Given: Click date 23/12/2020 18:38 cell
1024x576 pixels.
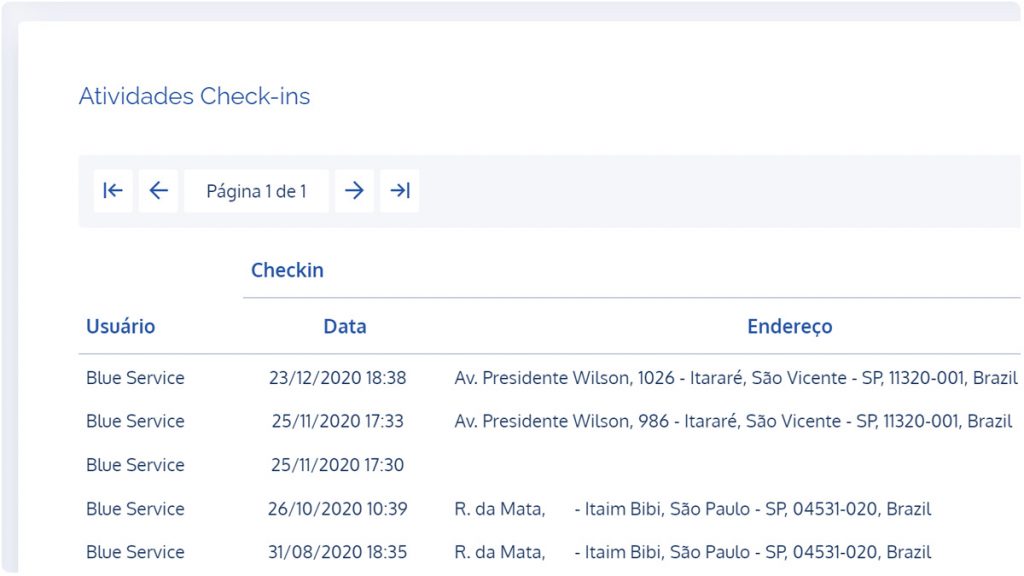Looking at the screenshot, I should [x=338, y=377].
